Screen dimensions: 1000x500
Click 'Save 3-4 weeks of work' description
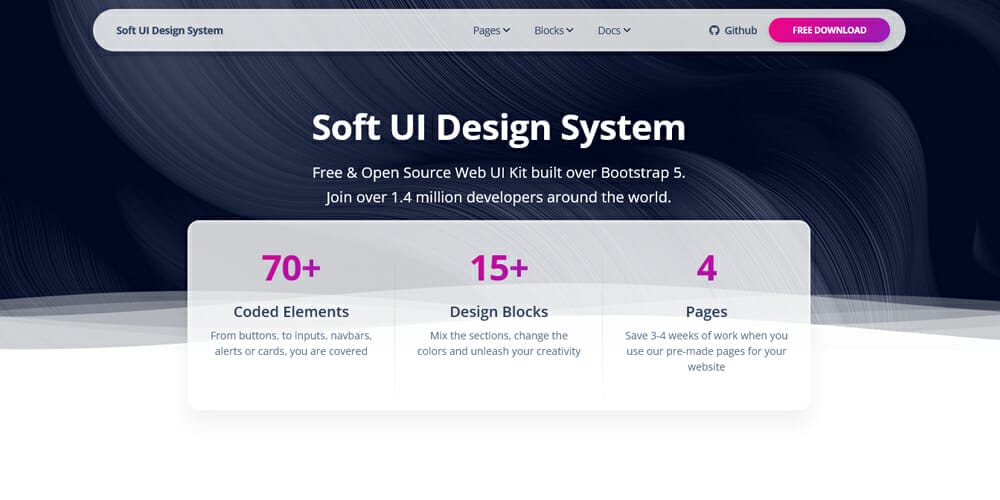tap(707, 351)
